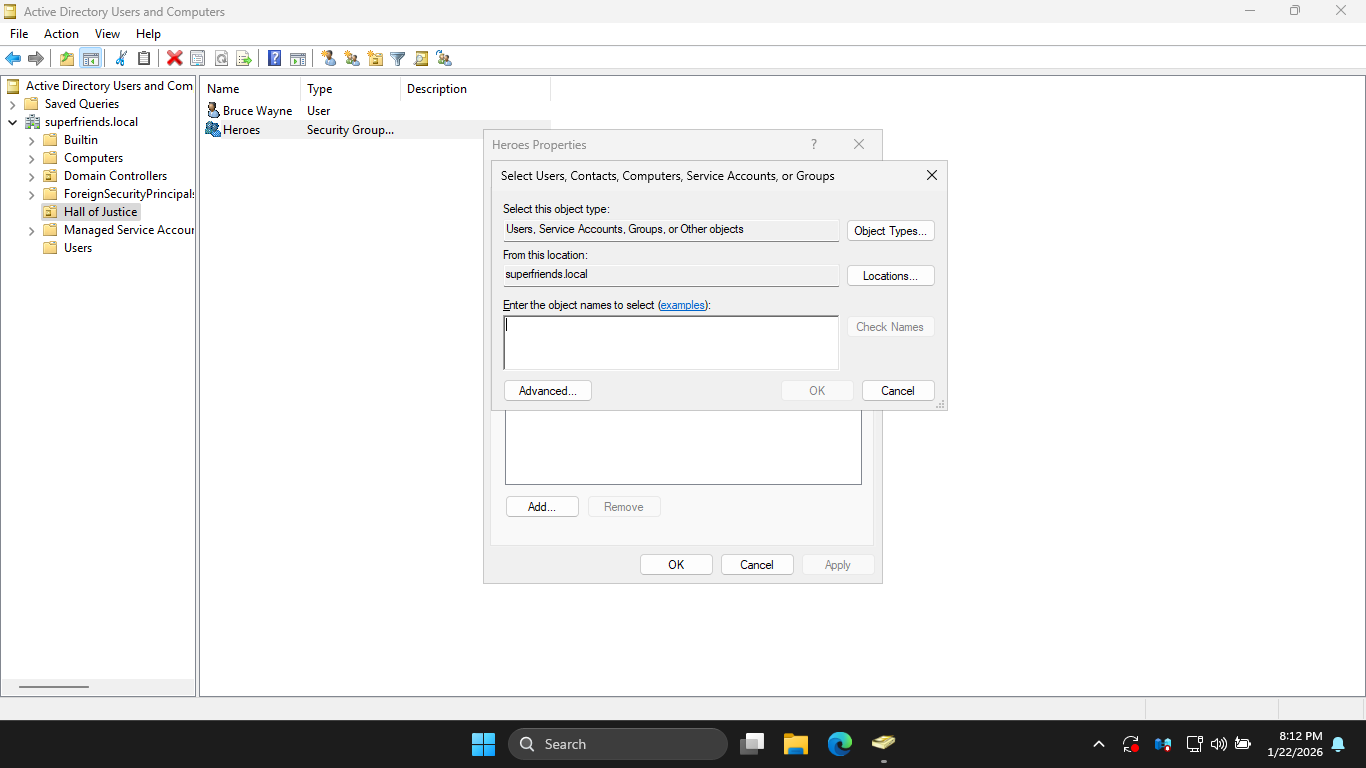The width and height of the screenshot is (1366, 768).
Task: Click the Object Types... button
Action: point(890,231)
